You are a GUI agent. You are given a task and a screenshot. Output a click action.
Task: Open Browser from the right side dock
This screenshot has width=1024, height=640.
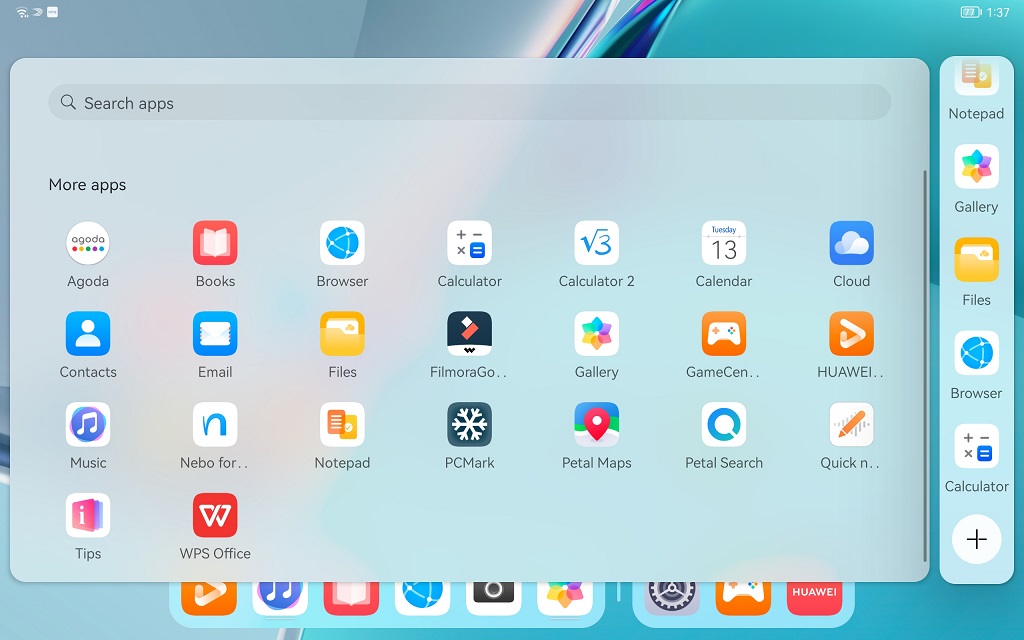click(x=976, y=353)
